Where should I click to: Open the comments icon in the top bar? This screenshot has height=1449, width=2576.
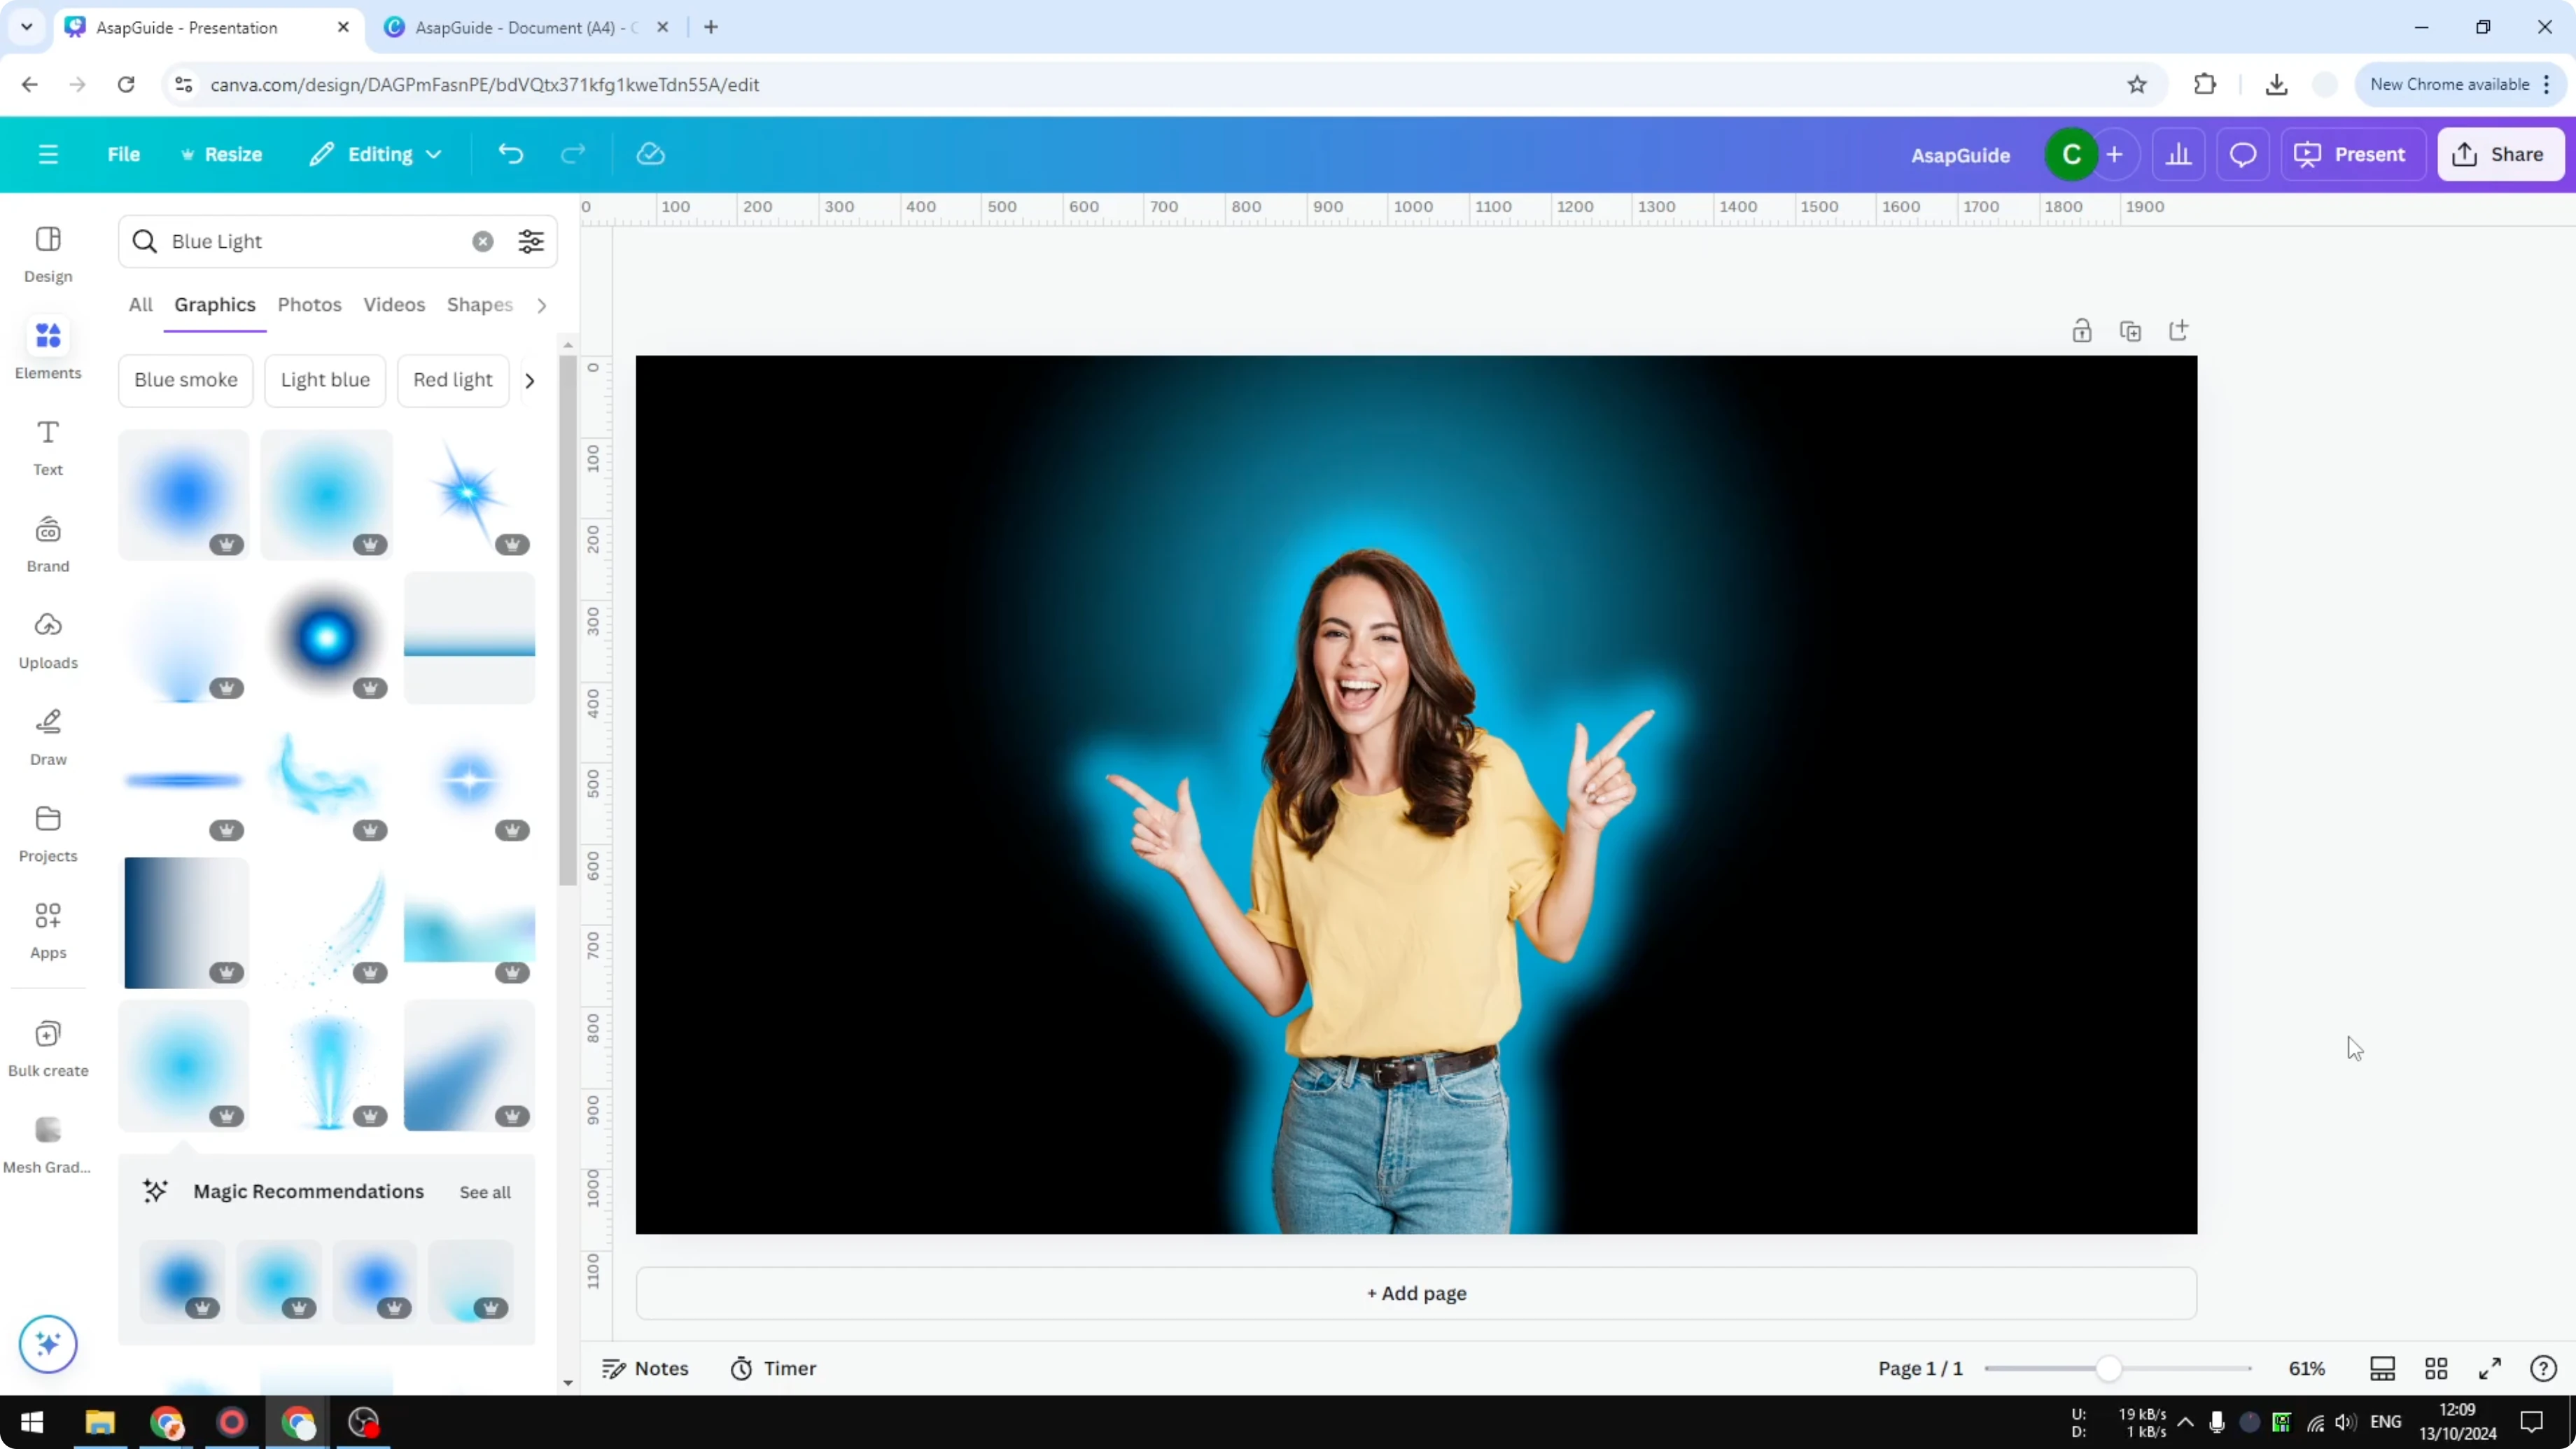pos(2243,154)
